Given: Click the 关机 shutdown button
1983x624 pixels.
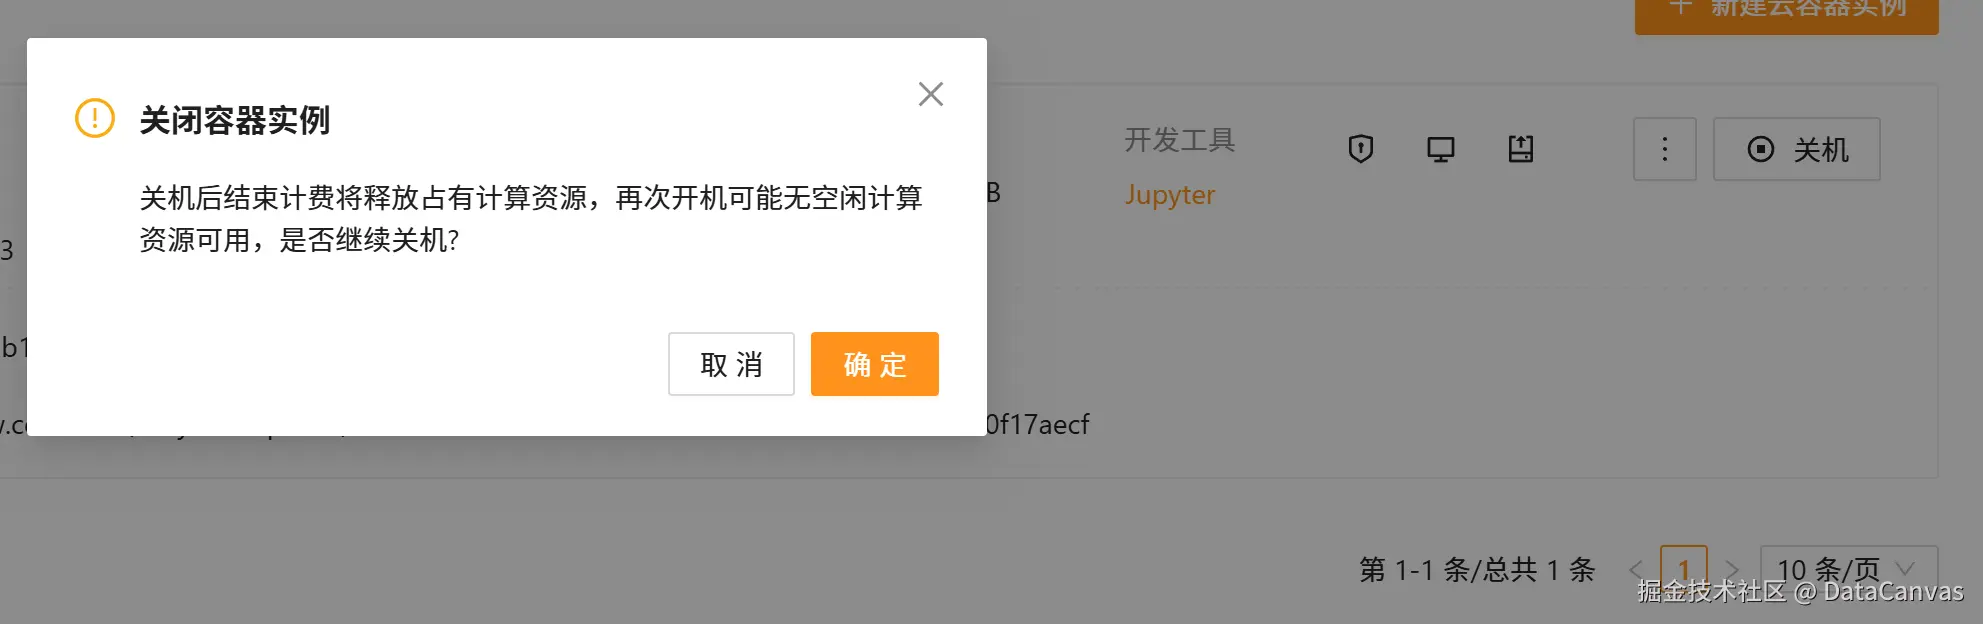Looking at the screenshot, I should (x=1797, y=149).
